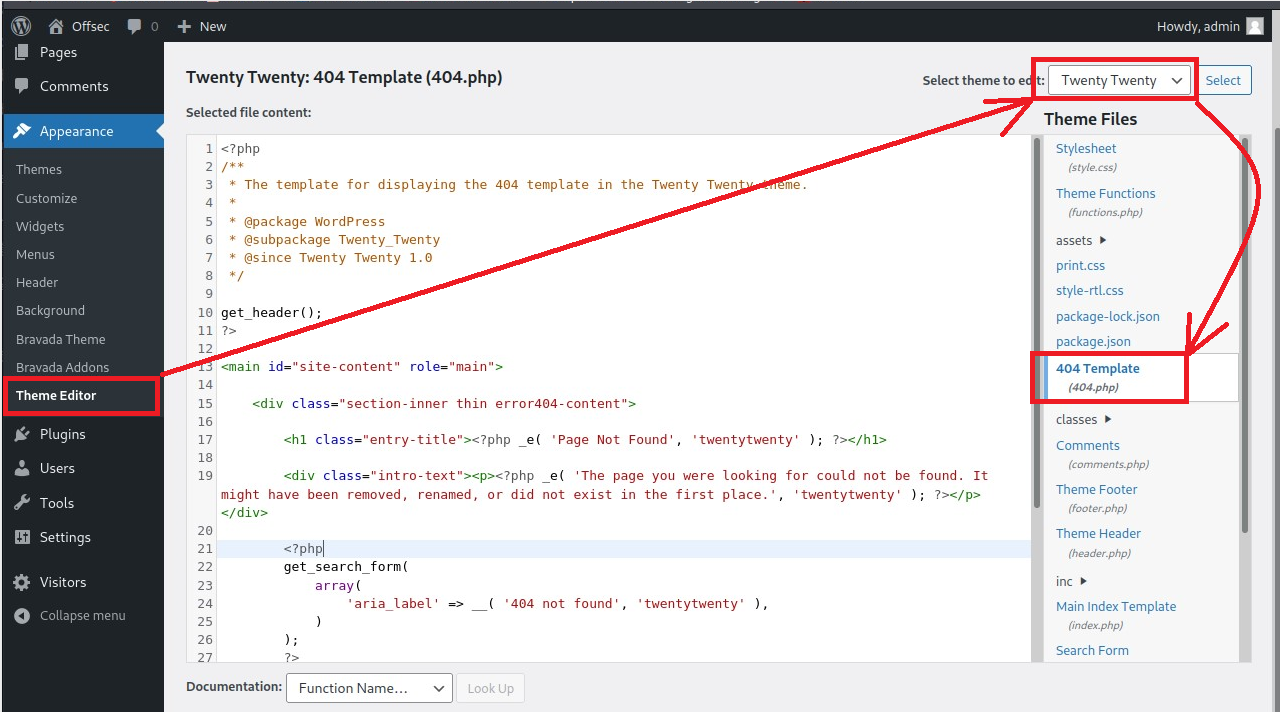
Task: Open Menus submenu item
Action: click(x=35, y=254)
